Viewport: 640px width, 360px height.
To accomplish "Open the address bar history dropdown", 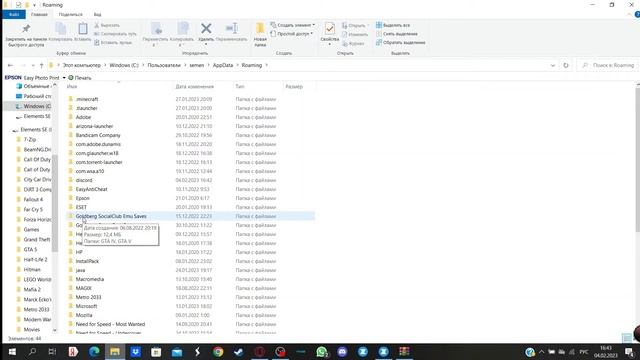I will pos(553,65).
